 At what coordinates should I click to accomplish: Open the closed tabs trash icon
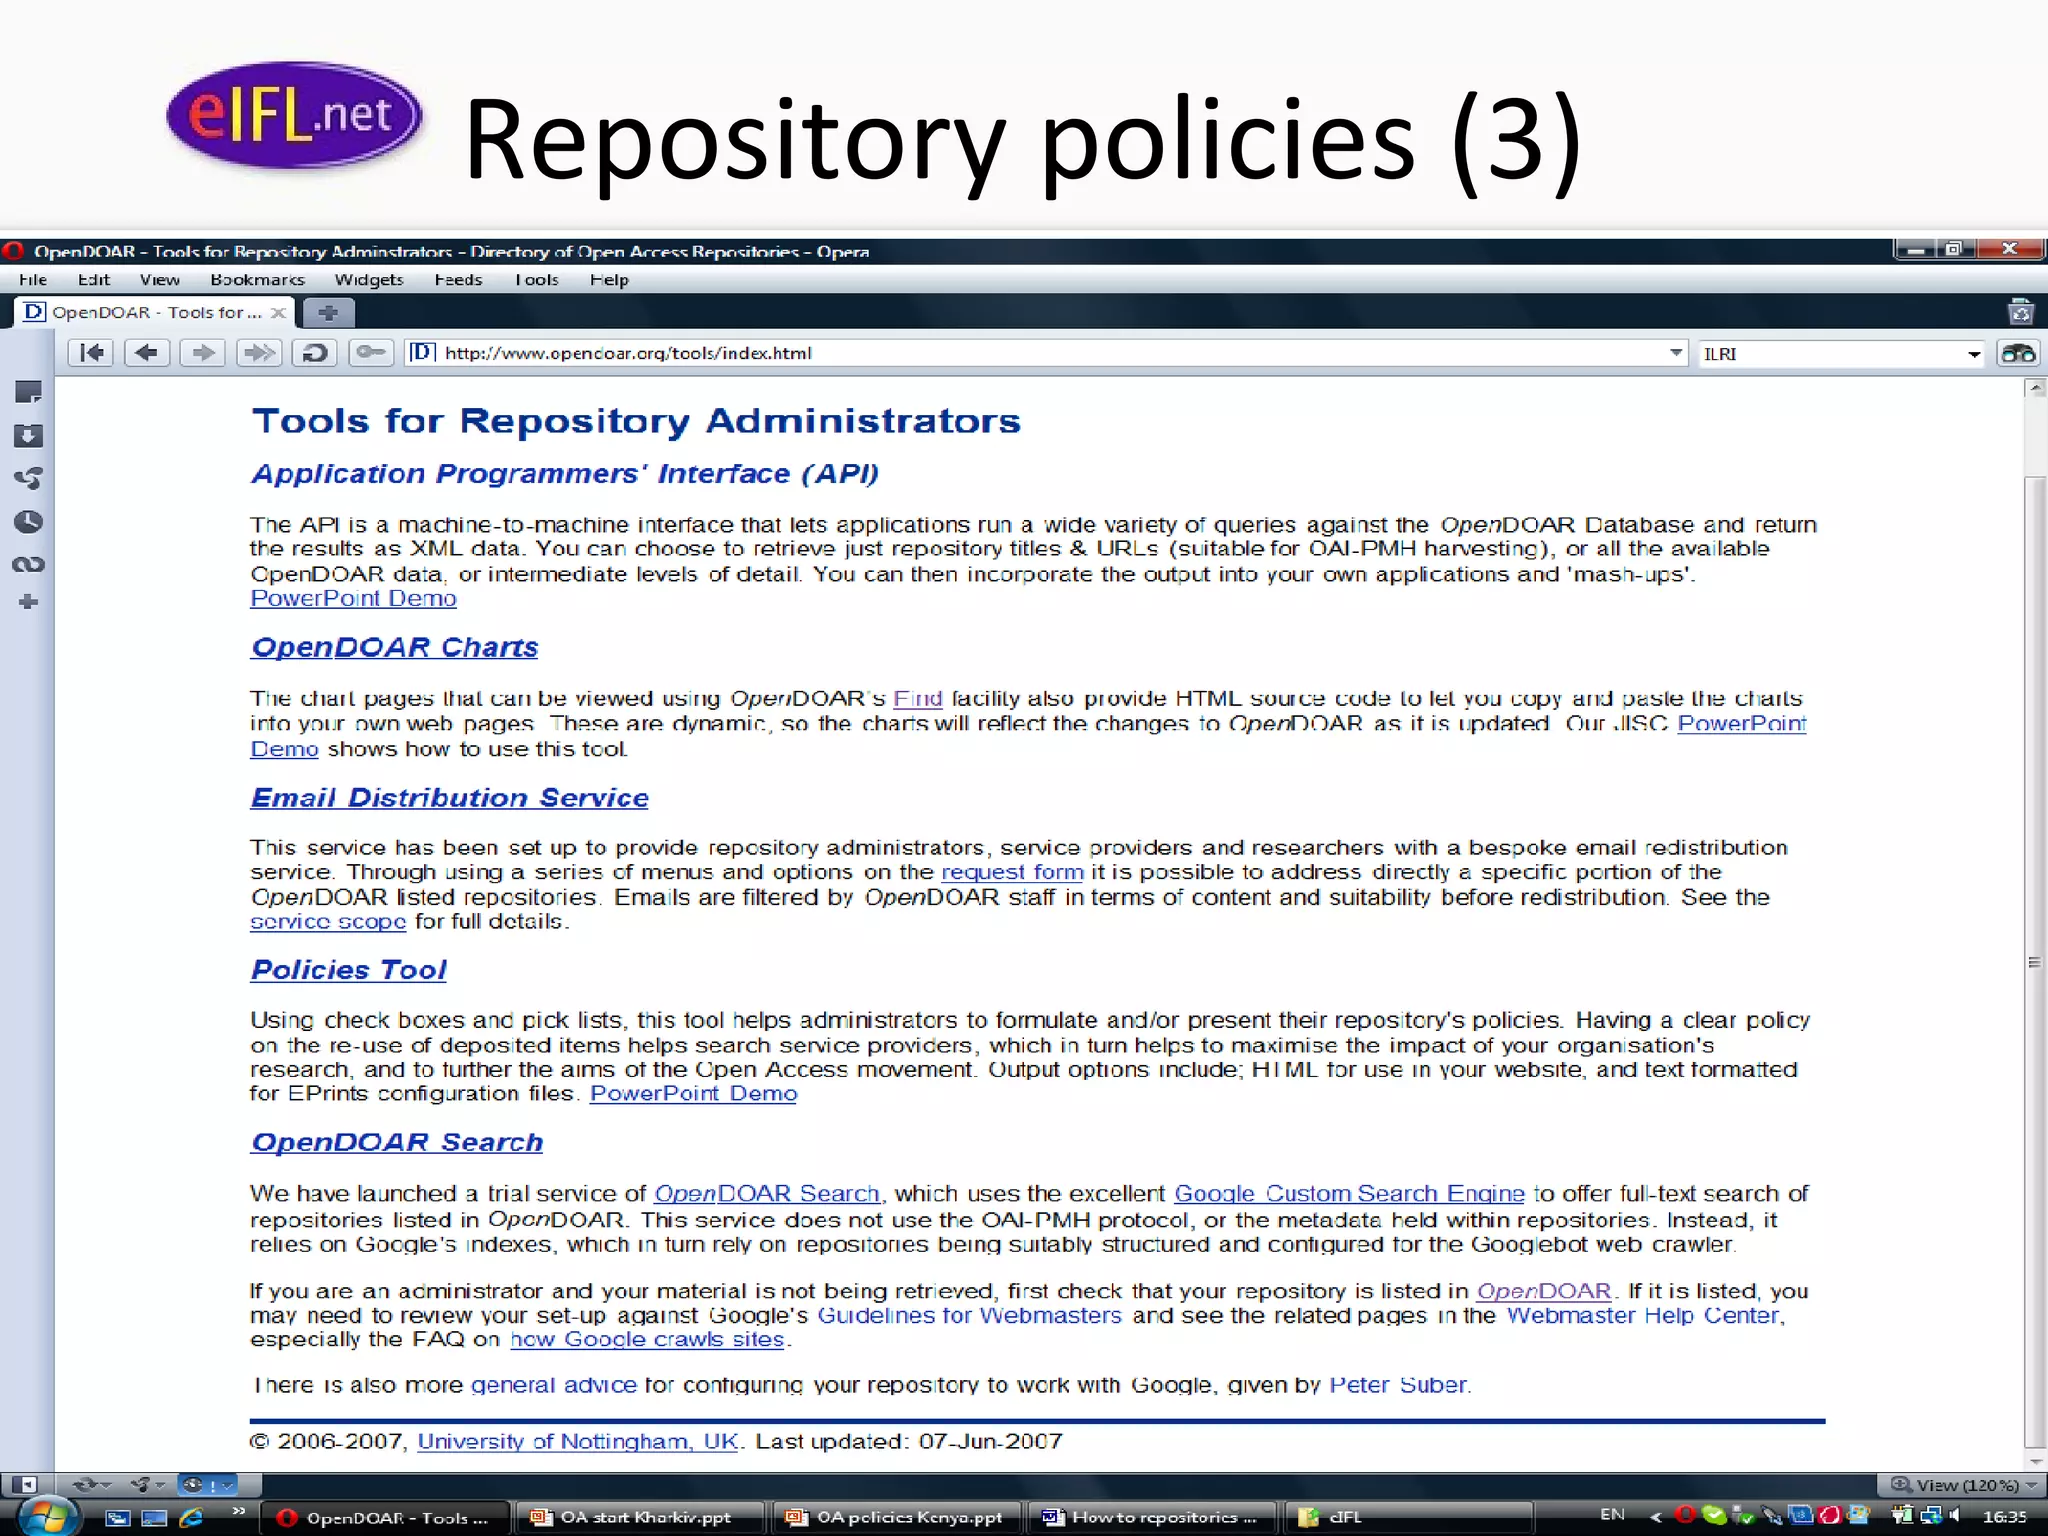click(x=2020, y=312)
